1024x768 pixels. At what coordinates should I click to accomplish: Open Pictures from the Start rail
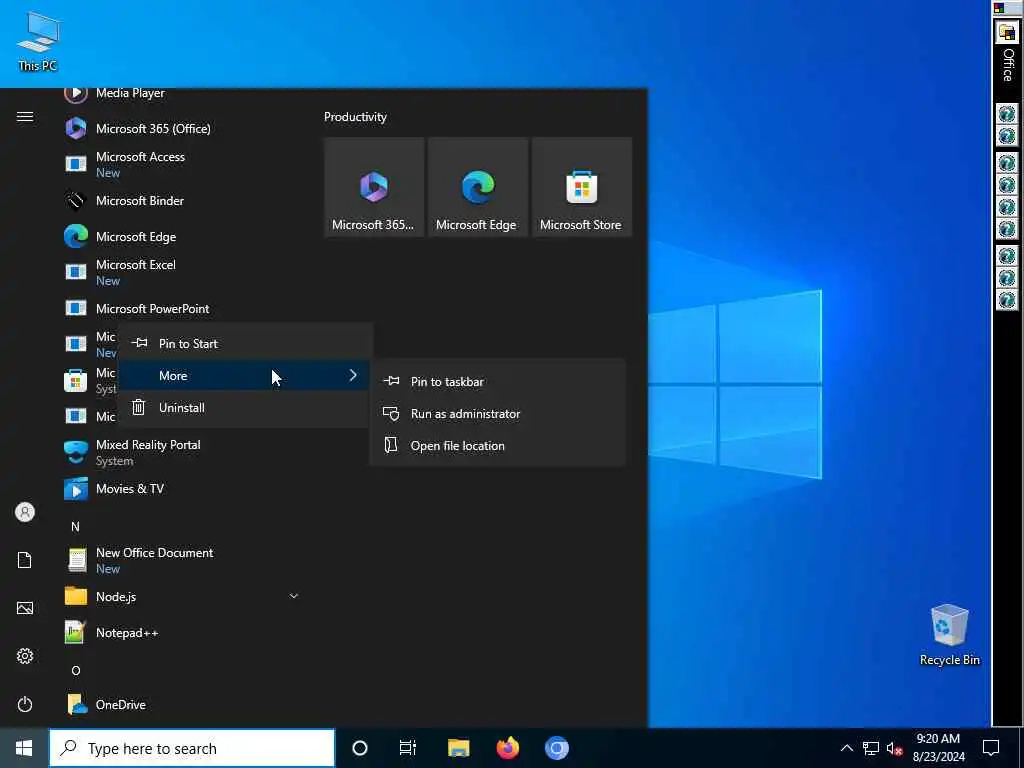click(25, 608)
